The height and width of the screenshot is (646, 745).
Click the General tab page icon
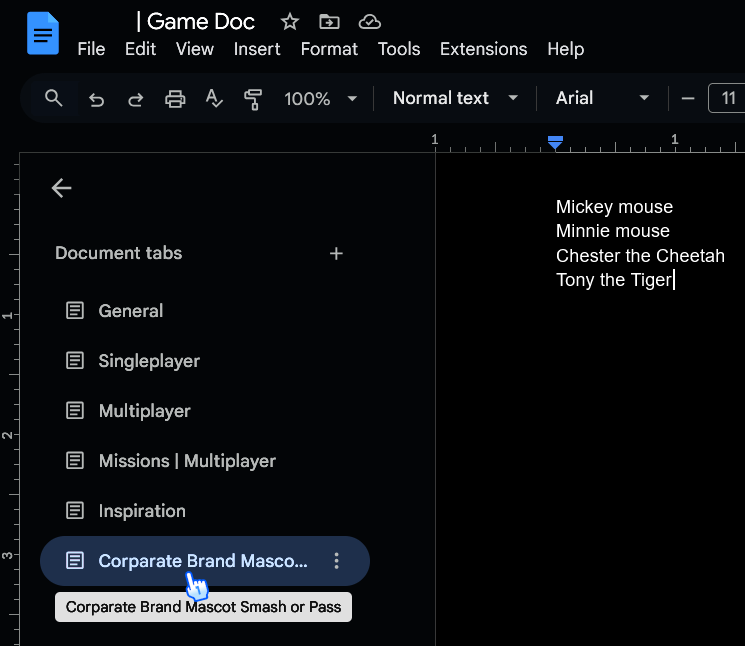click(x=75, y=311)
